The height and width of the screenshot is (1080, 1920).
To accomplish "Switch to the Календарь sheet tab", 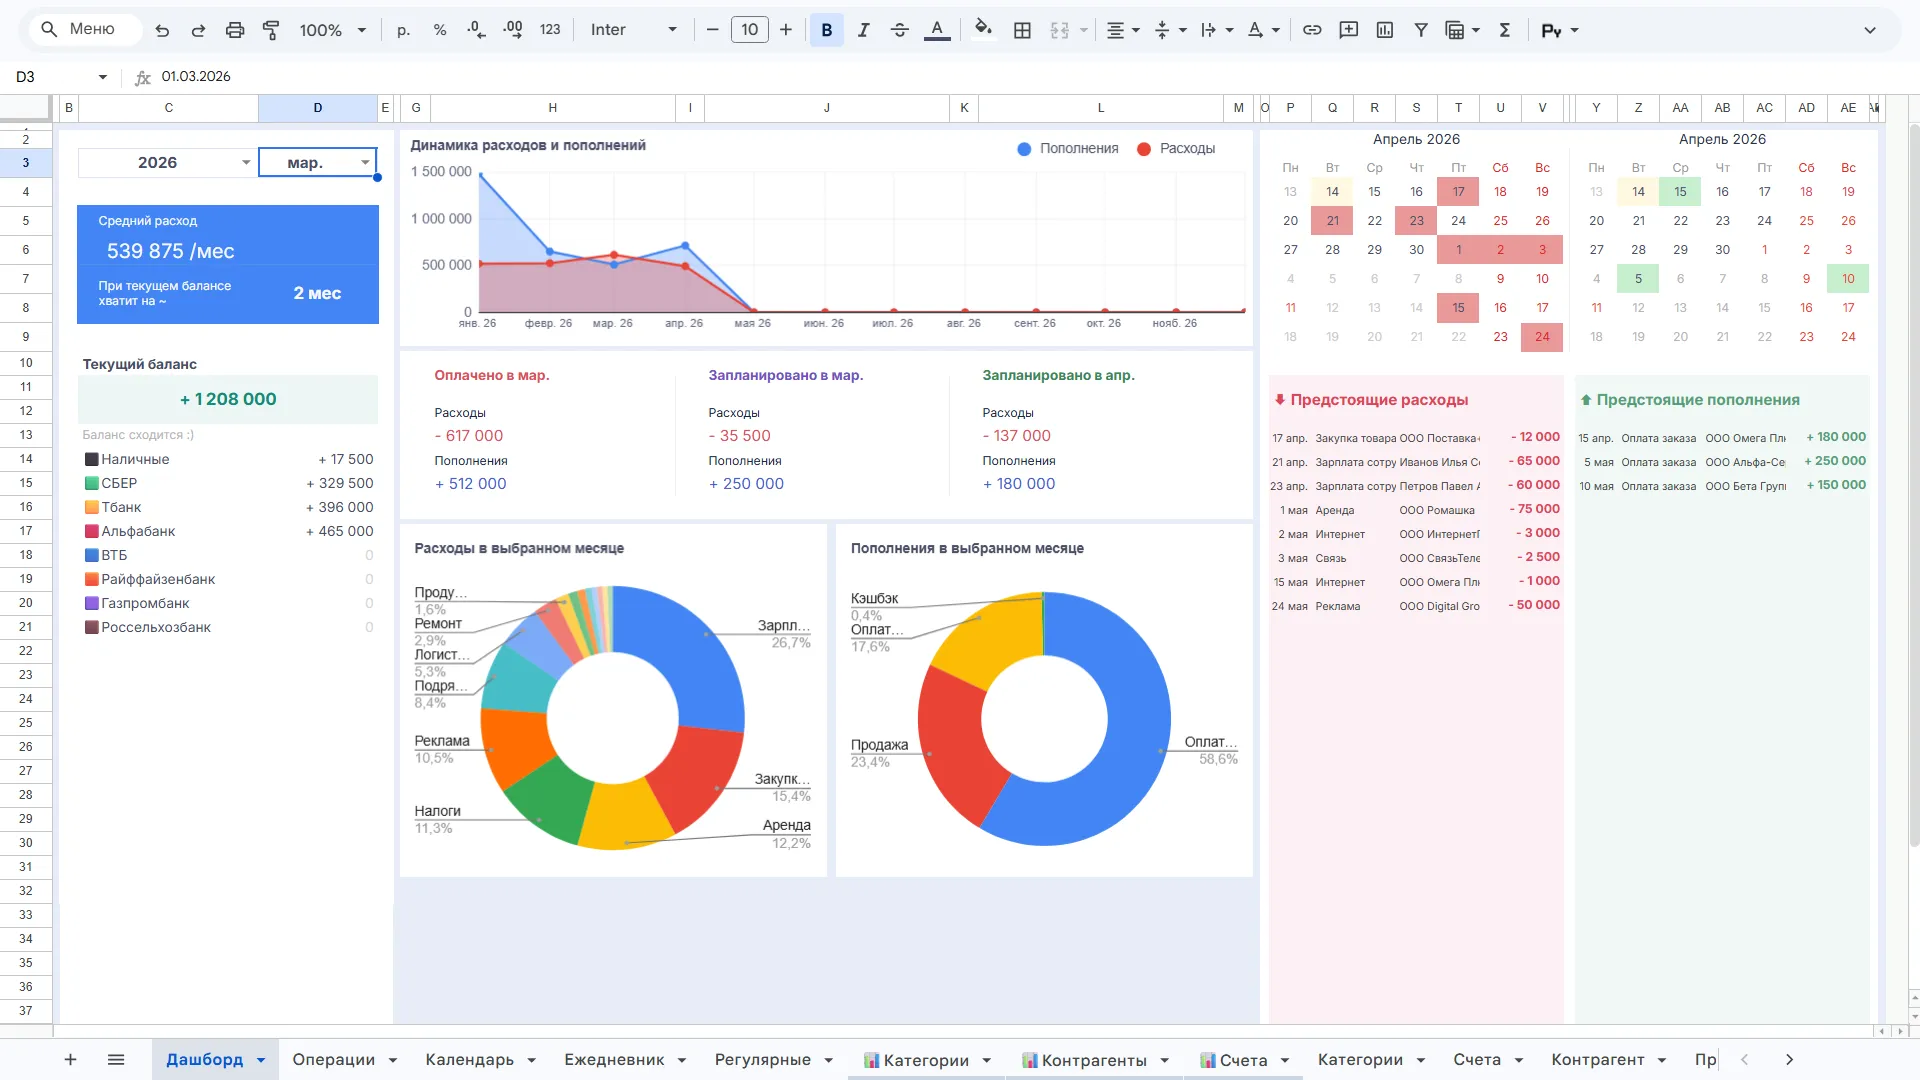I will (469, 1059).
